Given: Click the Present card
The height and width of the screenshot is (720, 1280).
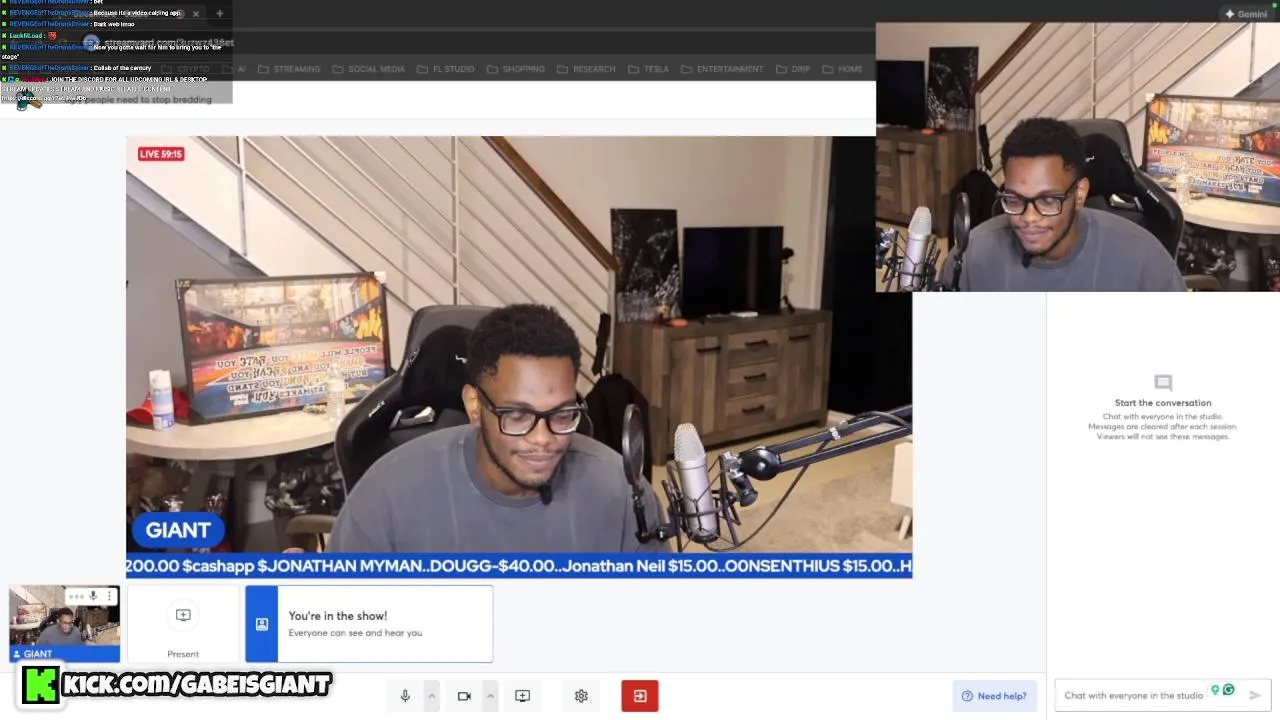Looking at the screenshot, I should tap(183, 625).
